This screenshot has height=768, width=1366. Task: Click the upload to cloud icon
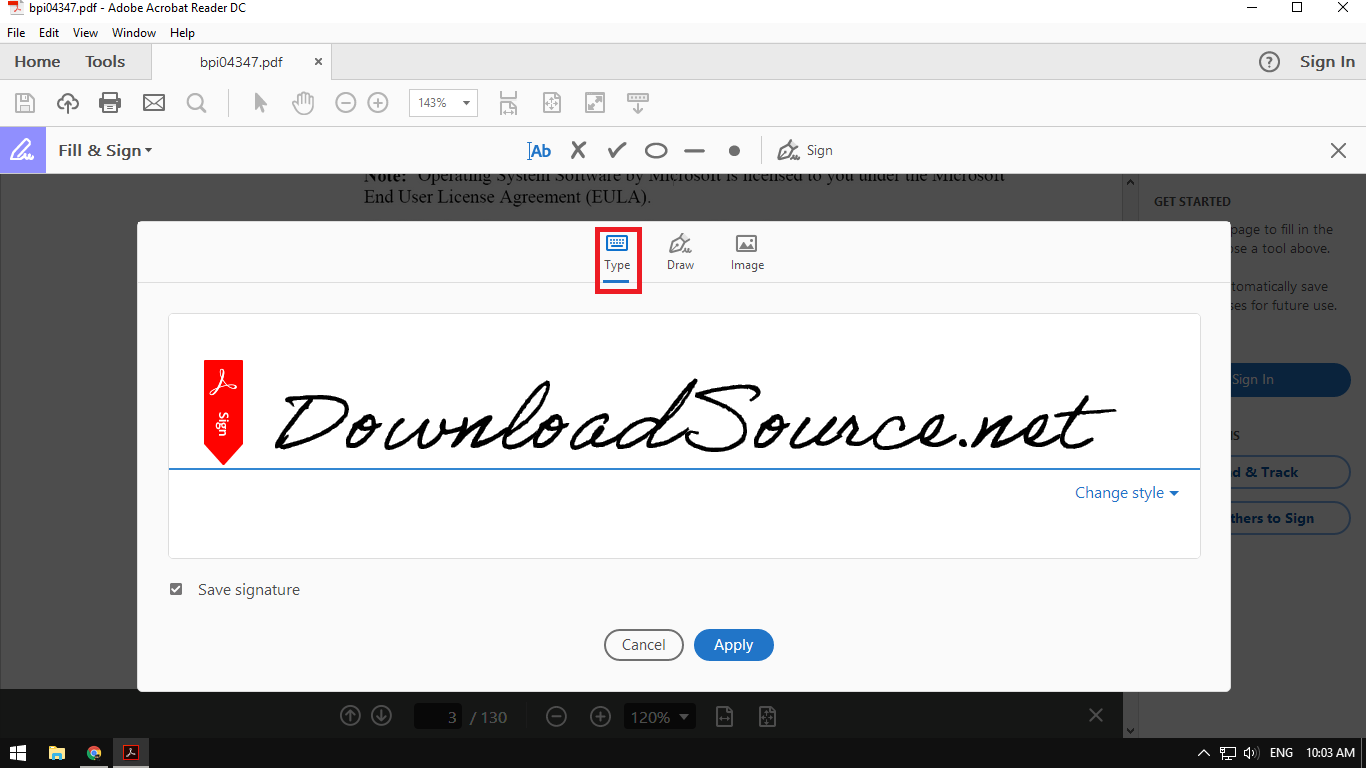[x=67, y=102]
